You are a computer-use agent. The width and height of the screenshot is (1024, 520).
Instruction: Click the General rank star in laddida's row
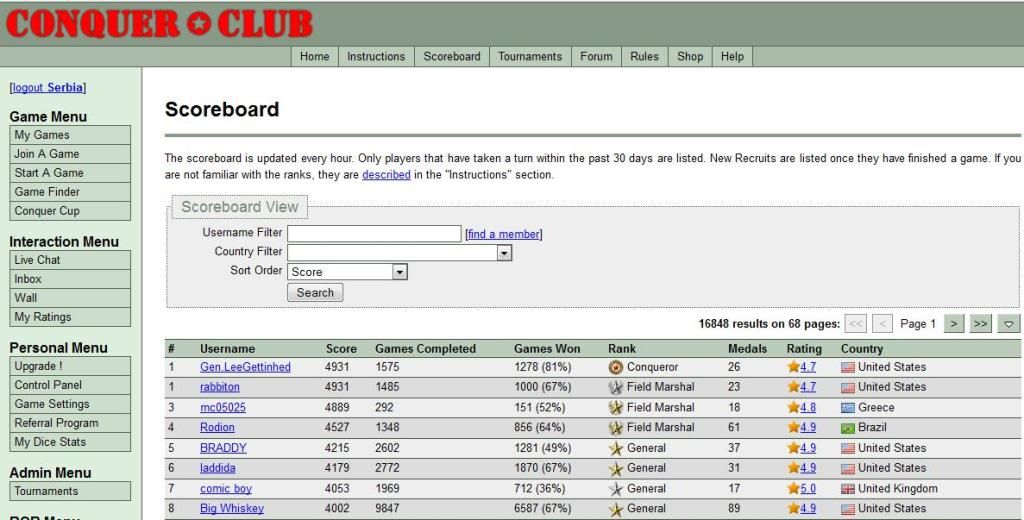[x=615, y=469]
